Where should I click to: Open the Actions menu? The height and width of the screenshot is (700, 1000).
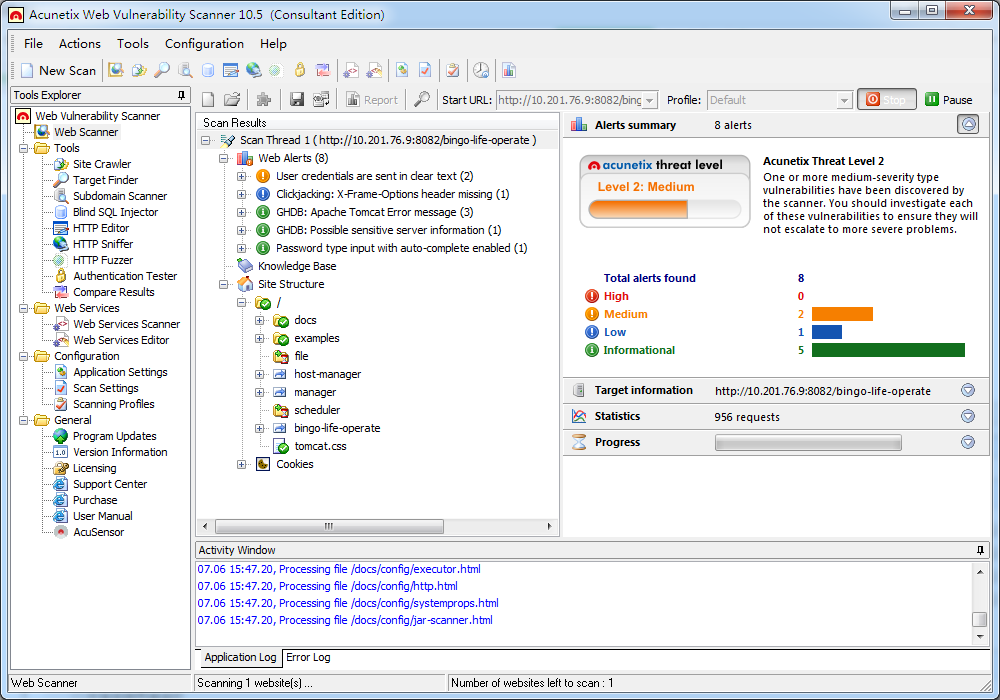[x=80, y=43]
